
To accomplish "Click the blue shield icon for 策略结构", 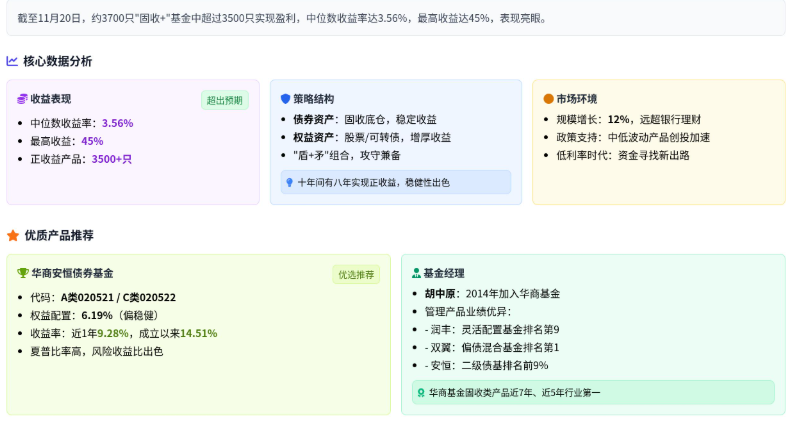I will [285, 99].
